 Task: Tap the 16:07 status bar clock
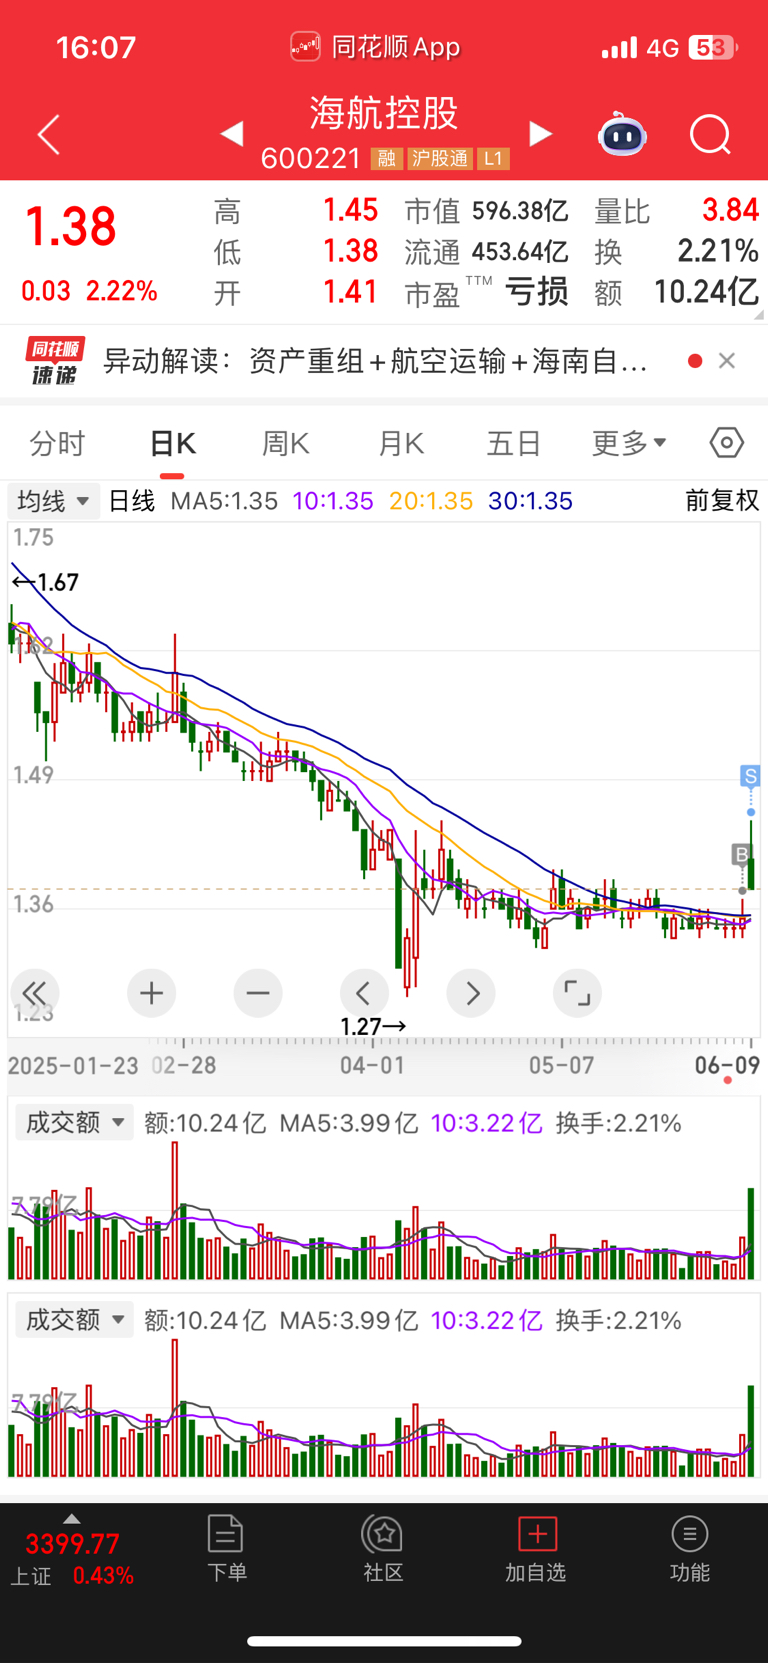[96, 47]
